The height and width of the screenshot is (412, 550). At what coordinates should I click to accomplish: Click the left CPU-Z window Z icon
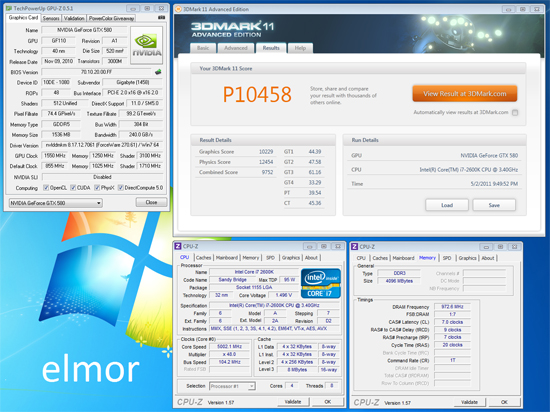(178, 246)
